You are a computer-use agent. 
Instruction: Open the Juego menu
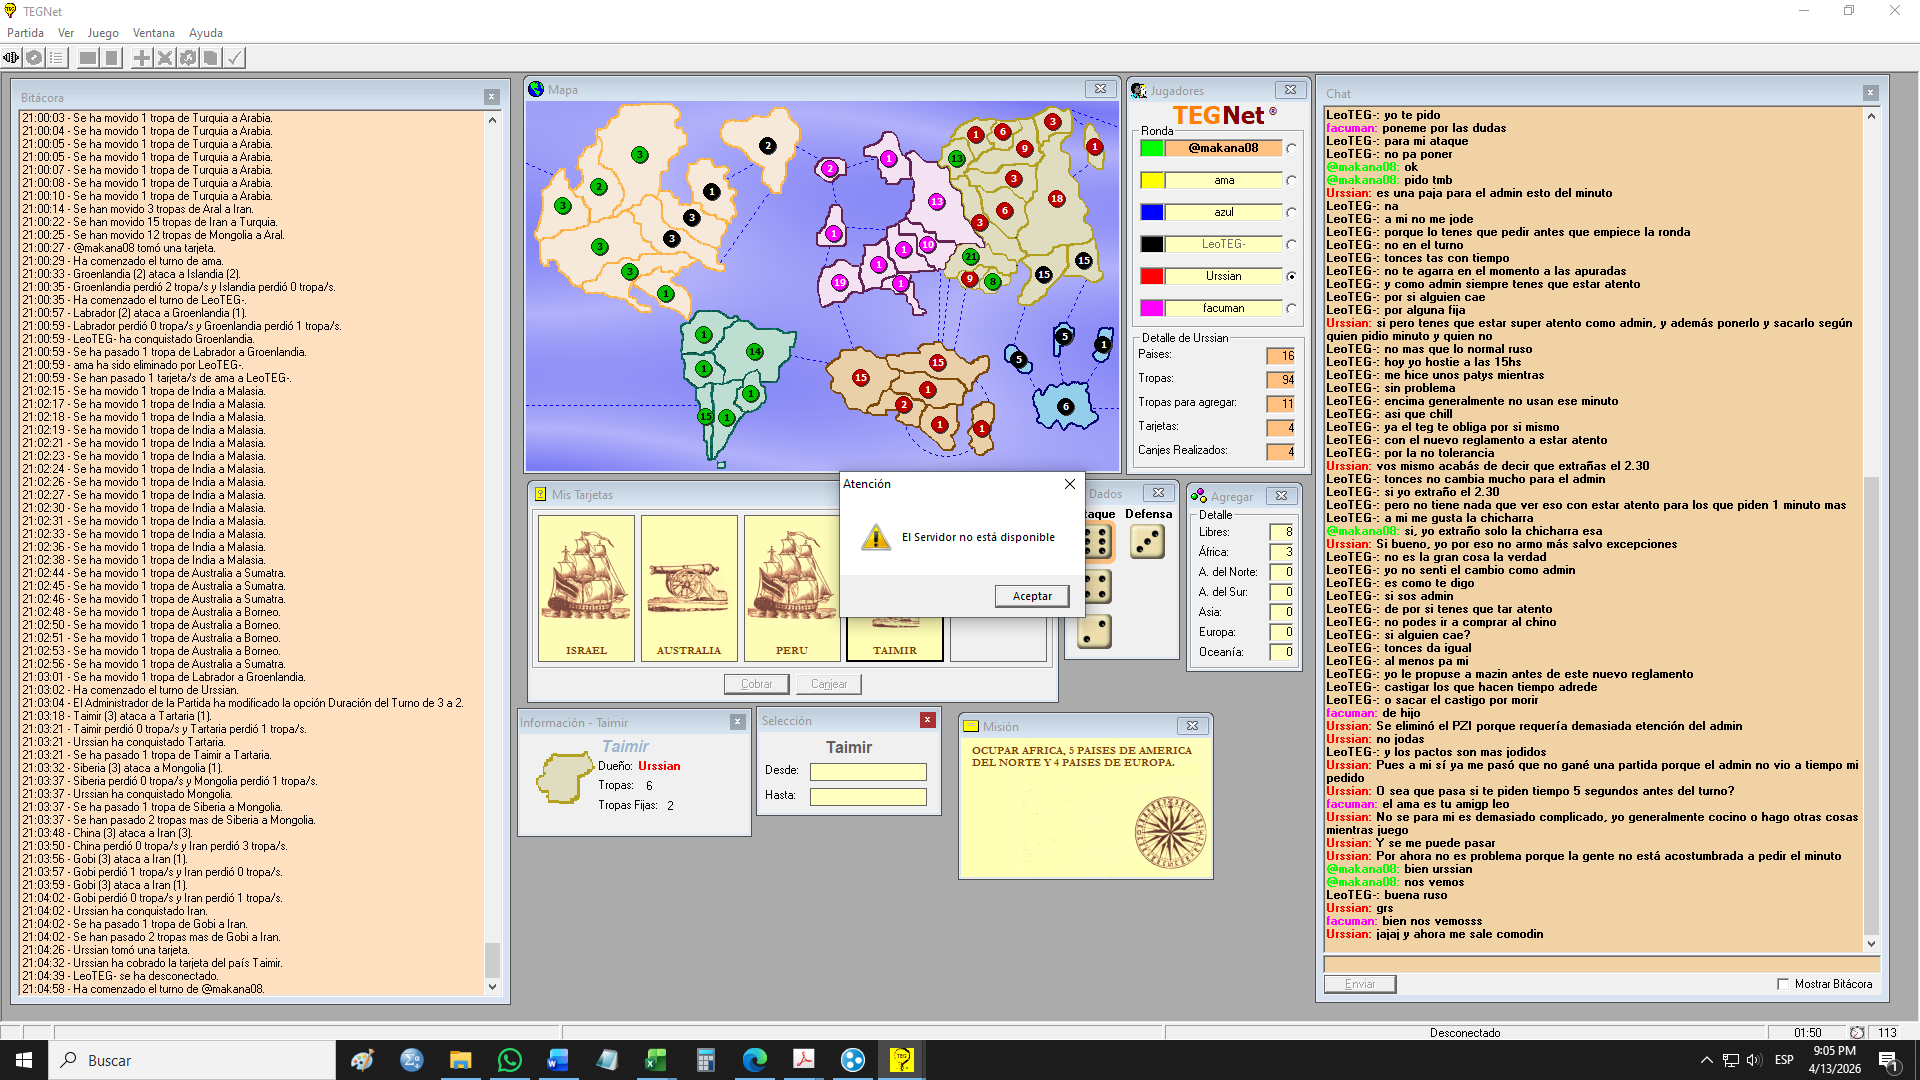(103, 33)
